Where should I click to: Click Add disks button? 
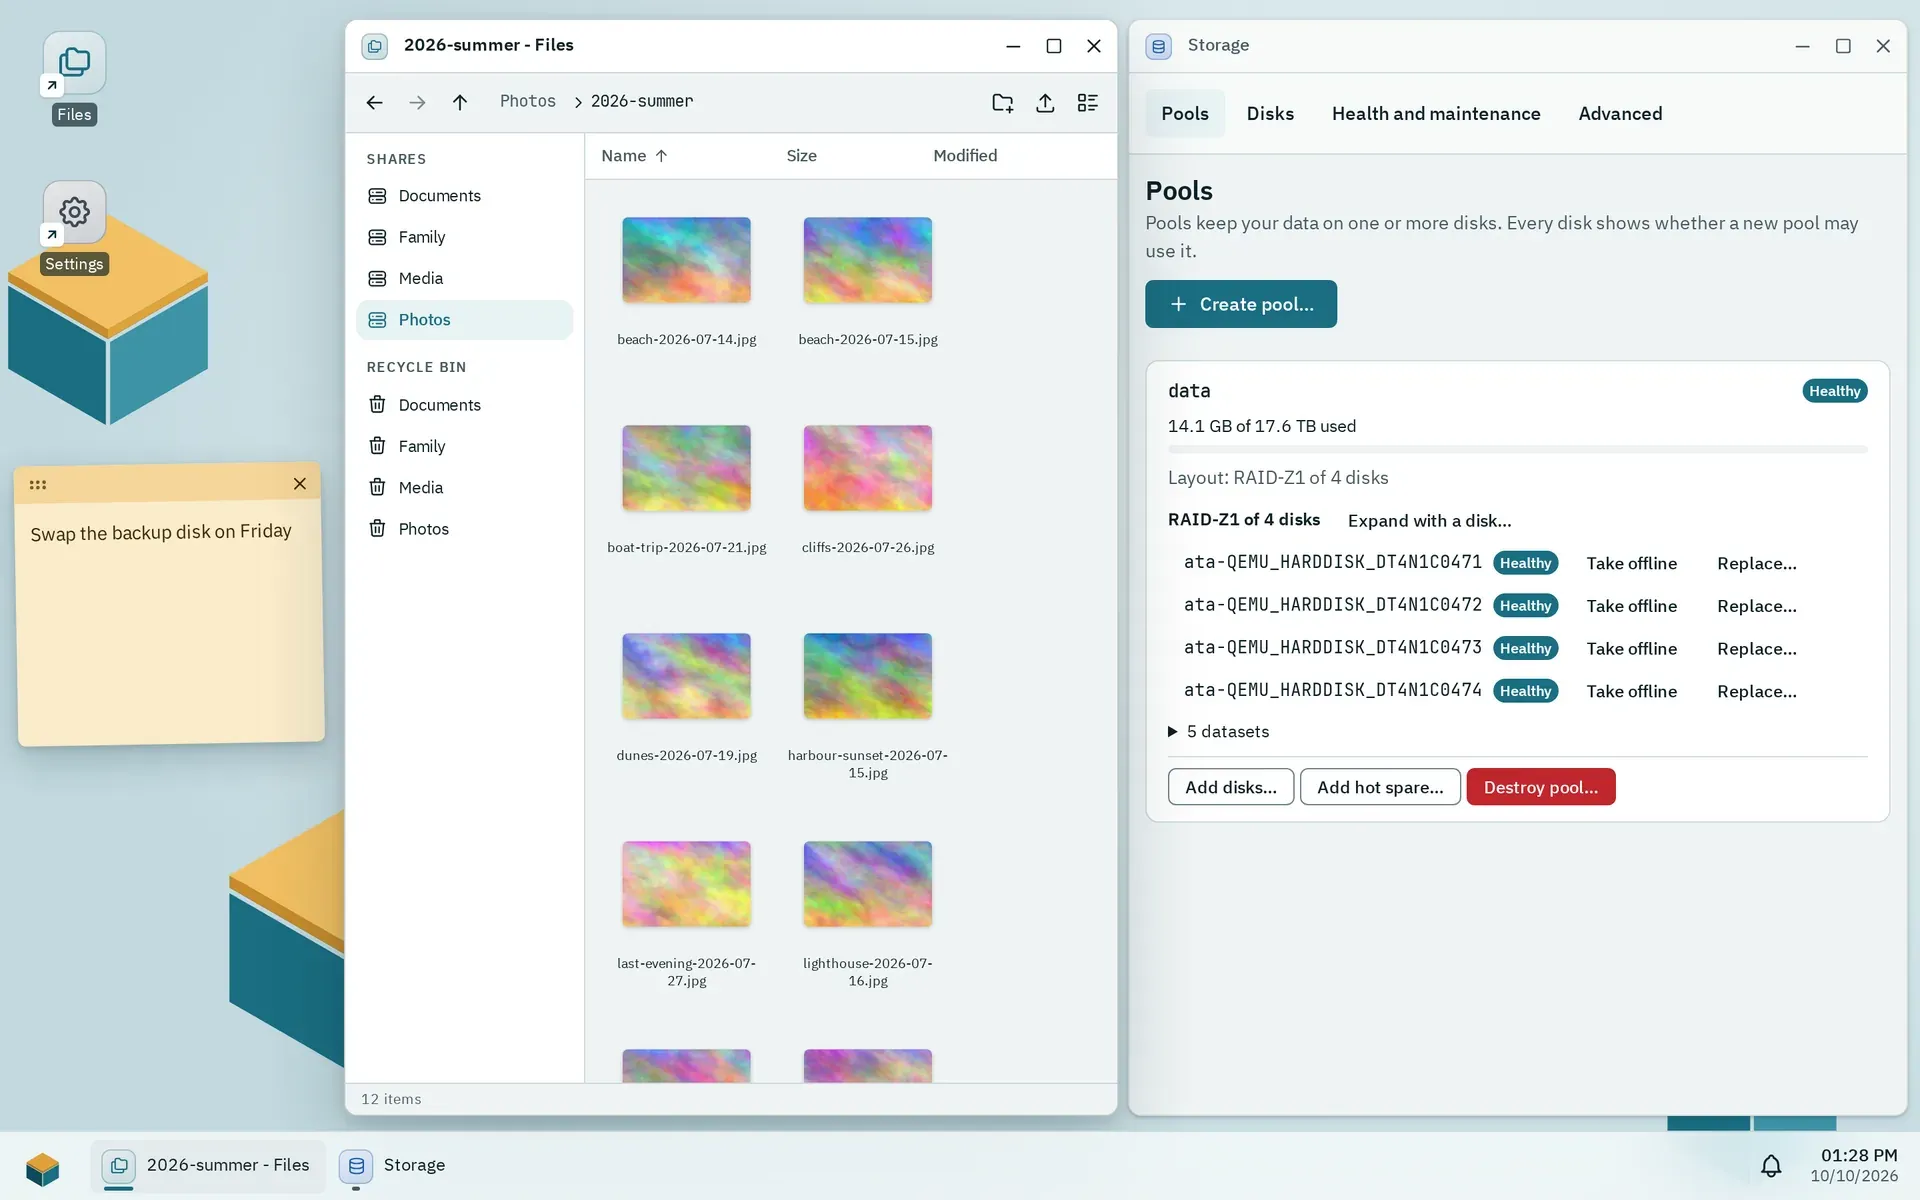[x=1231, y=787]
